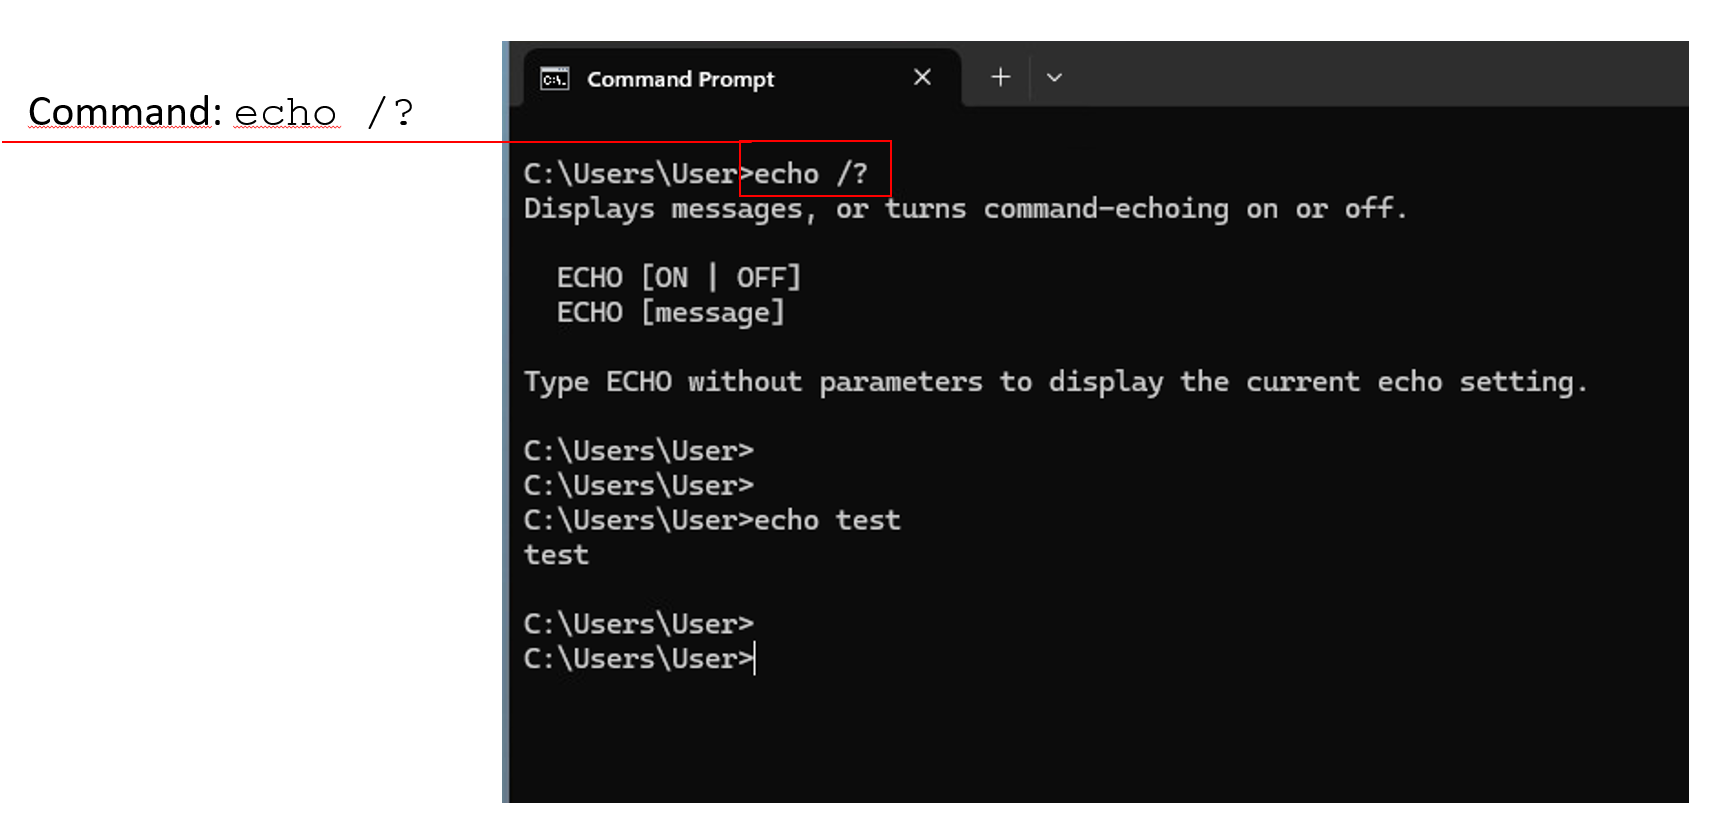Close the Command Prompt tab
Image resolution: width=1735 pixels, height=840 pixels.
(922, 77)
